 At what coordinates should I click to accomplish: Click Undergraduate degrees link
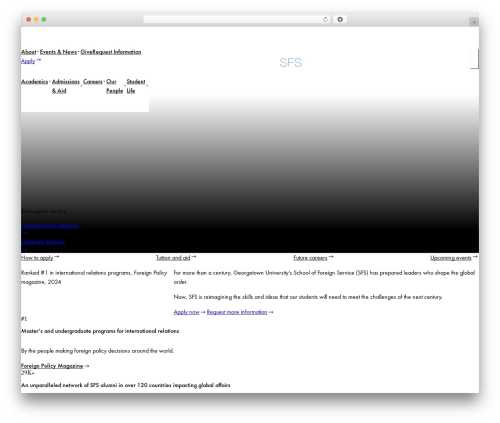[50, 226]
